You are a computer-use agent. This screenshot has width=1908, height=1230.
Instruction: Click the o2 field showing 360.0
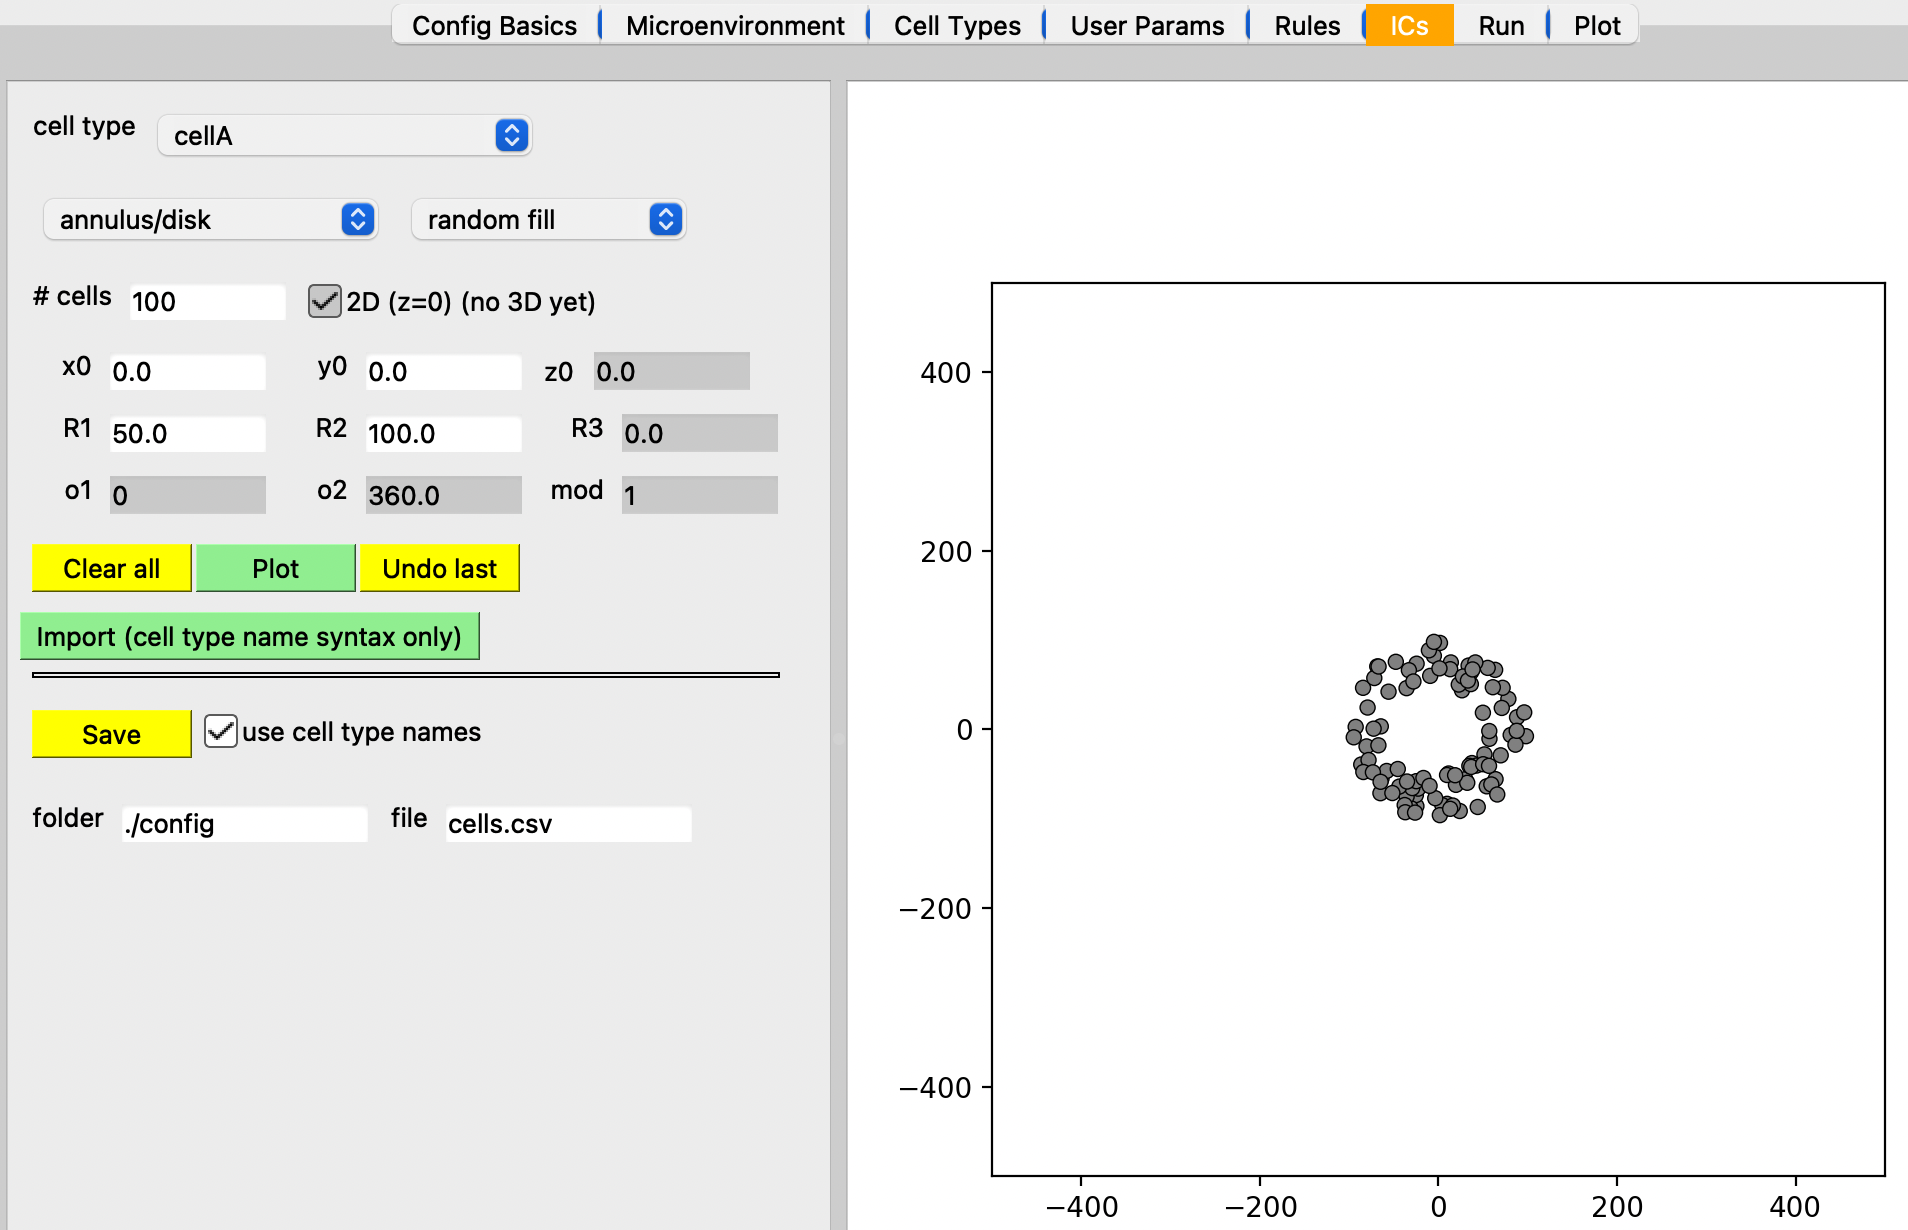click(x=443, y=495)
